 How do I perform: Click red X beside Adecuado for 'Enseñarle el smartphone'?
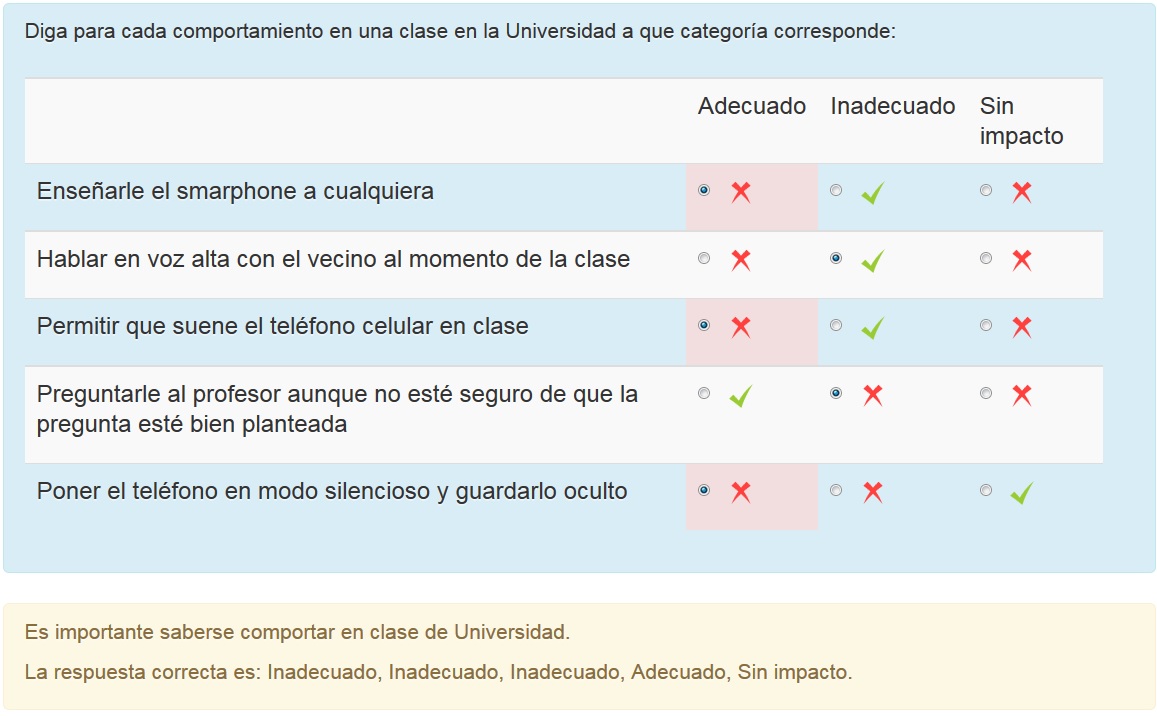coord(740,192)
